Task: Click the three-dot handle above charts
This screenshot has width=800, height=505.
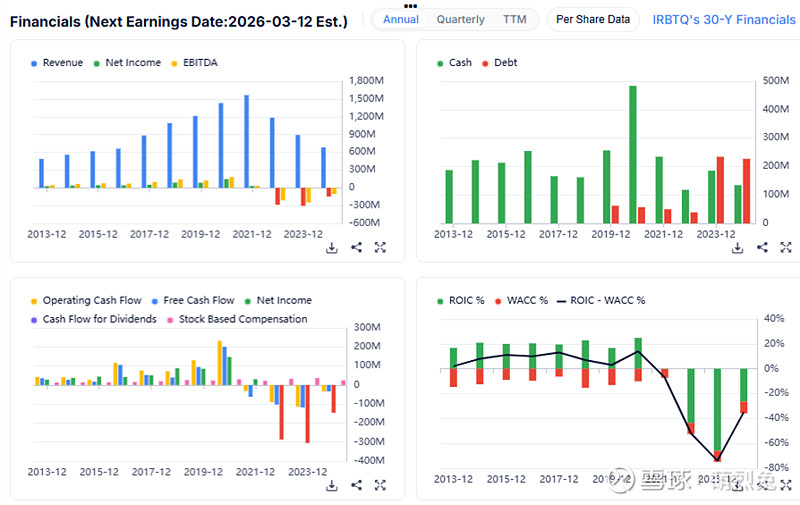Action: [410, 5]
